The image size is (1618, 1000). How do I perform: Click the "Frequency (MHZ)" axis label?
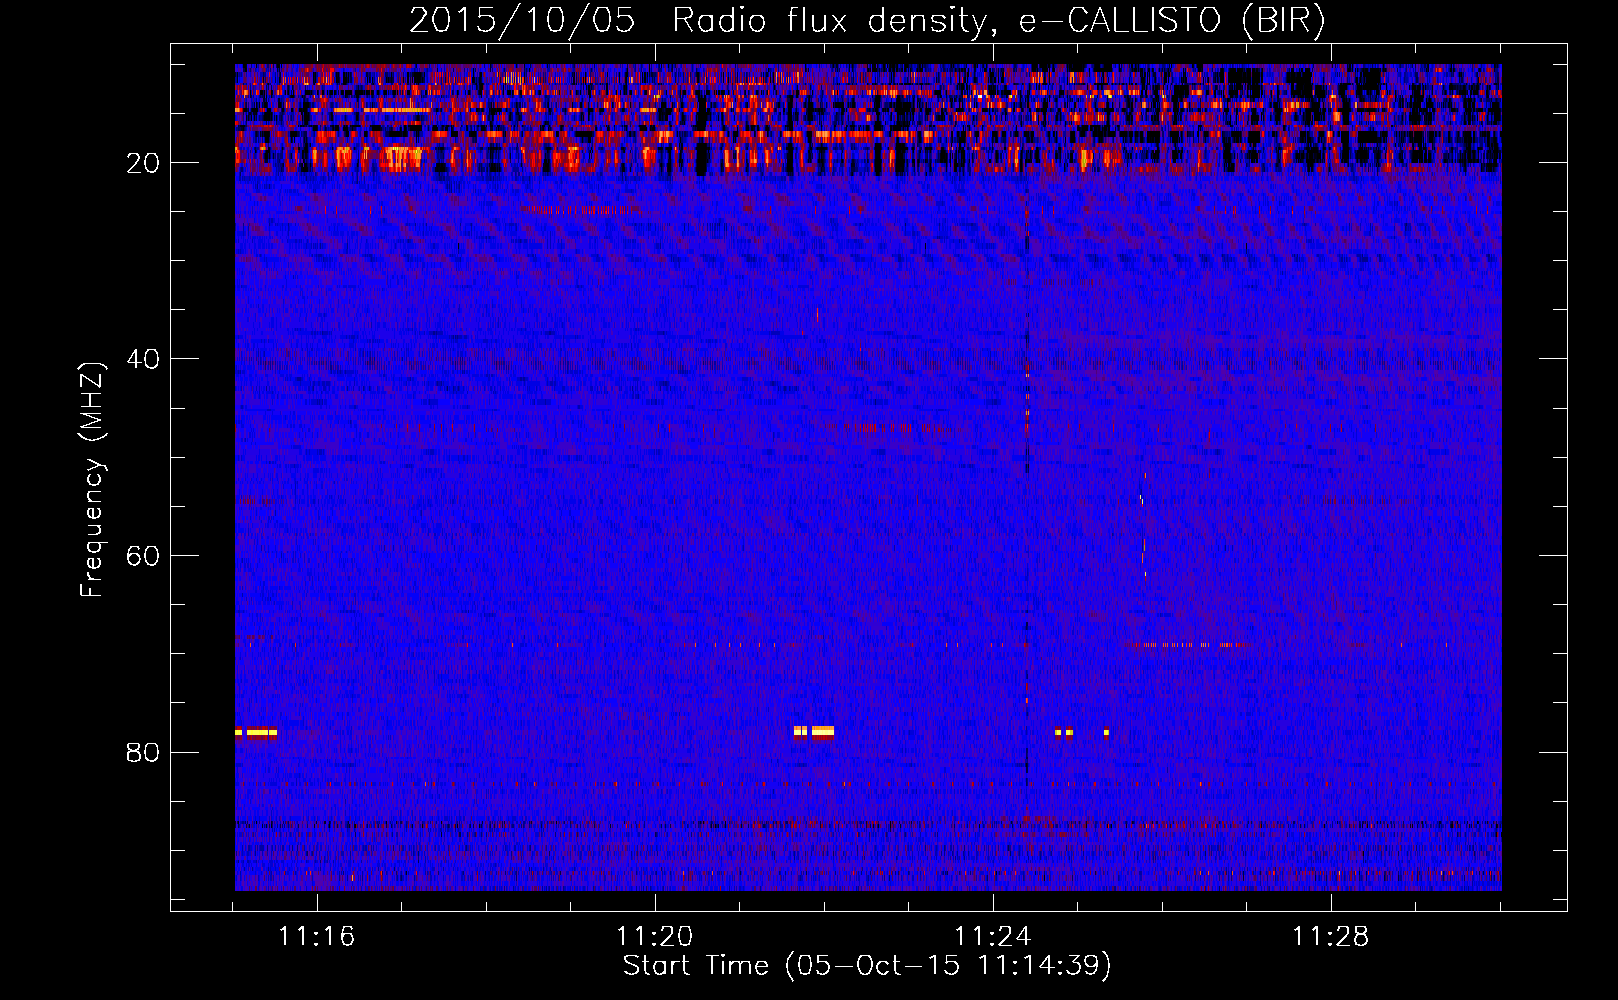point(92,480)
